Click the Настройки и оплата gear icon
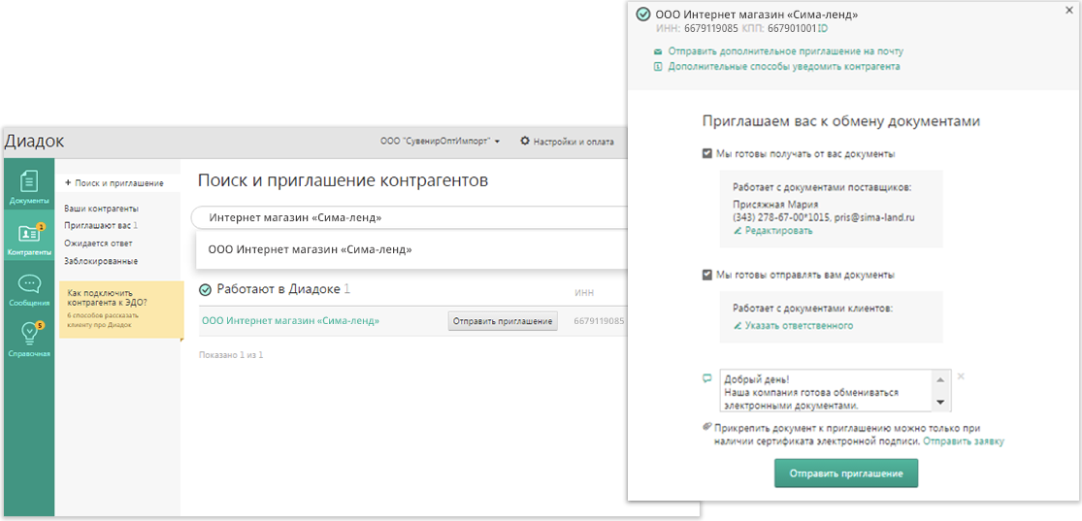This screenshot has width=1082, height=521. pos(525,141)
